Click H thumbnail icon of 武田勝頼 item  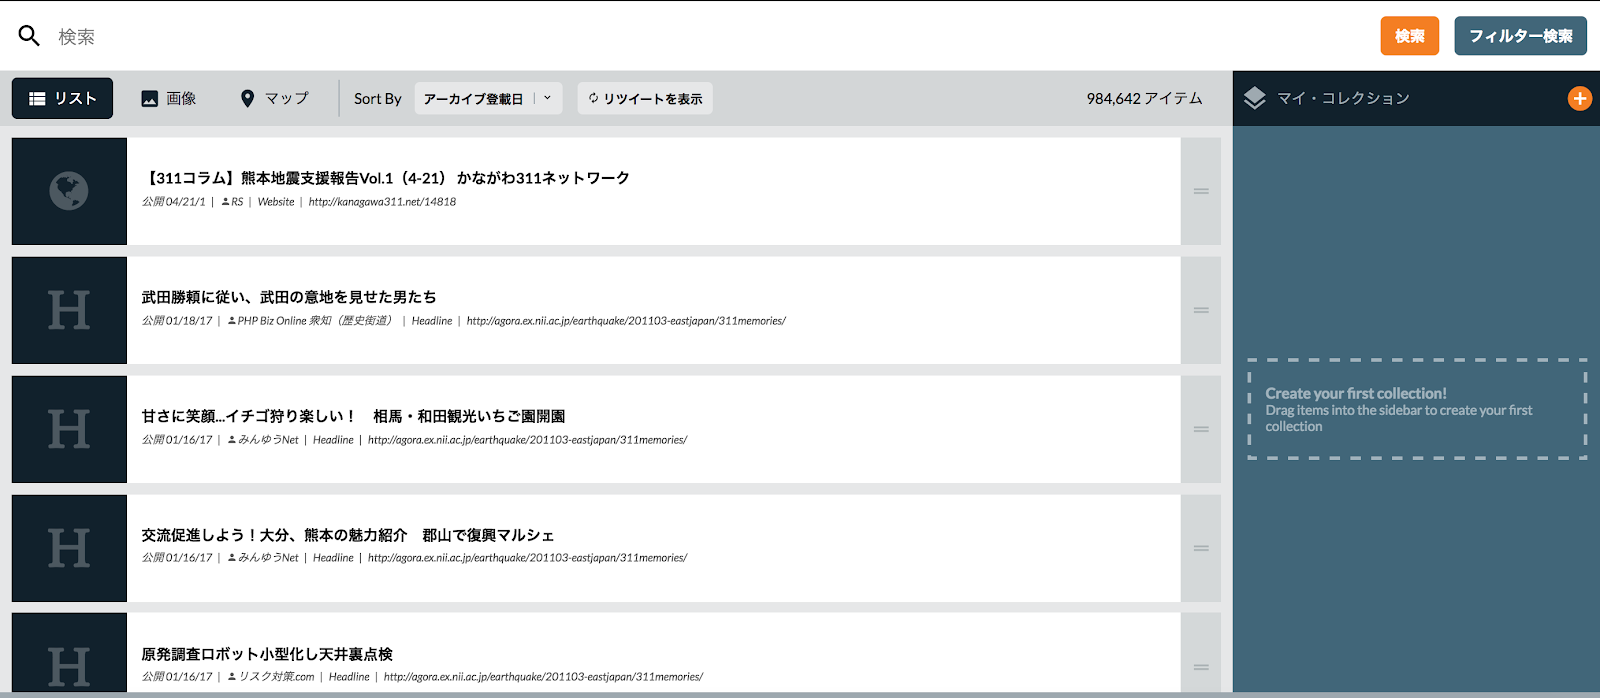click(69, 310)
